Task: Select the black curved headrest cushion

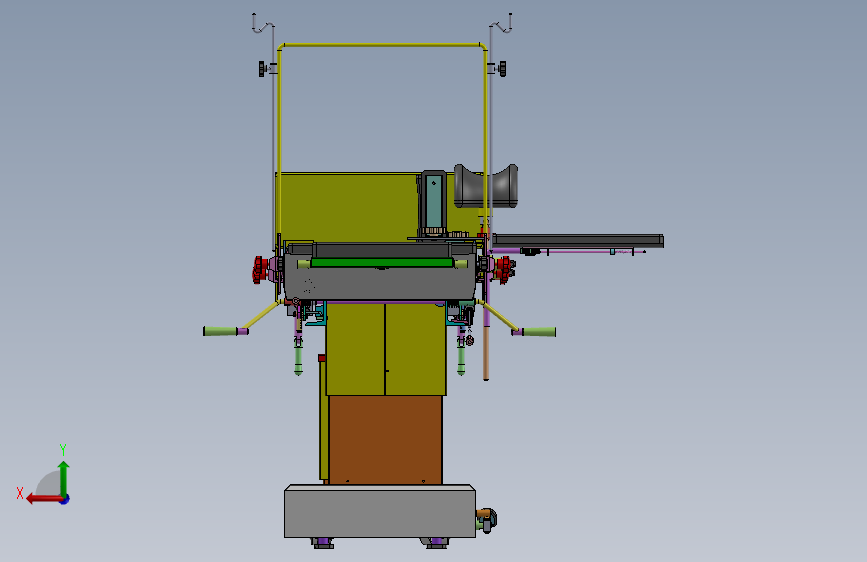Action: [x=486, y=186]
